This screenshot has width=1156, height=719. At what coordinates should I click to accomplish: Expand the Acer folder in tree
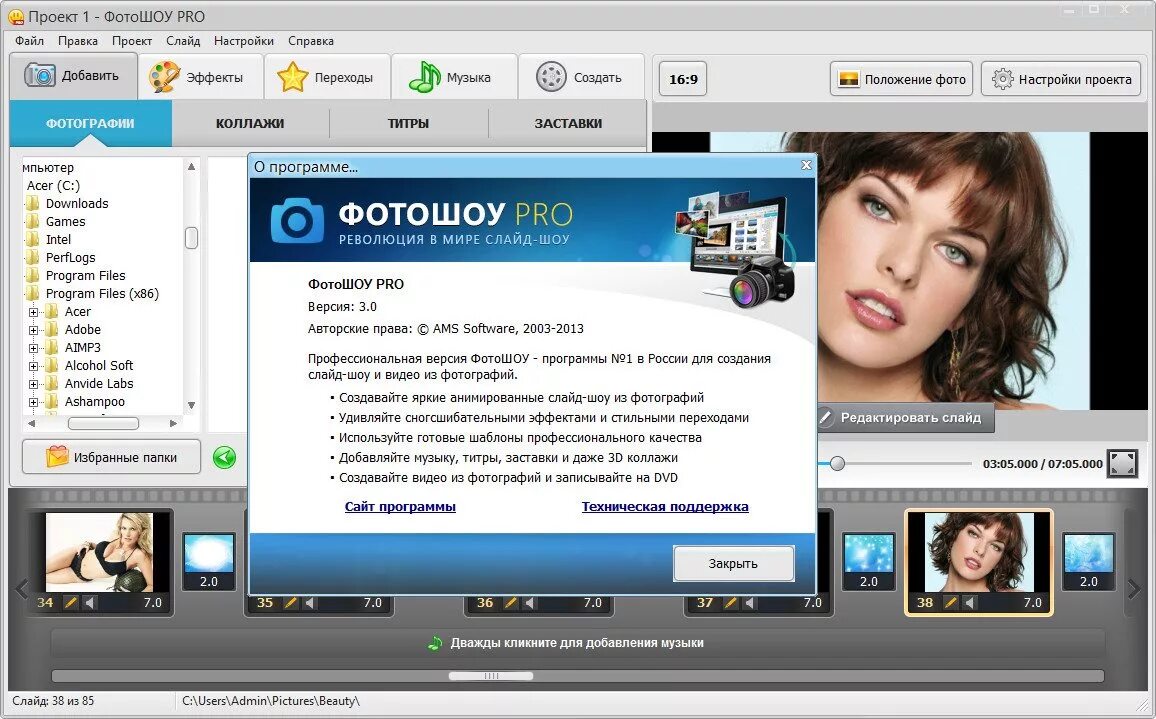[33, 312]
